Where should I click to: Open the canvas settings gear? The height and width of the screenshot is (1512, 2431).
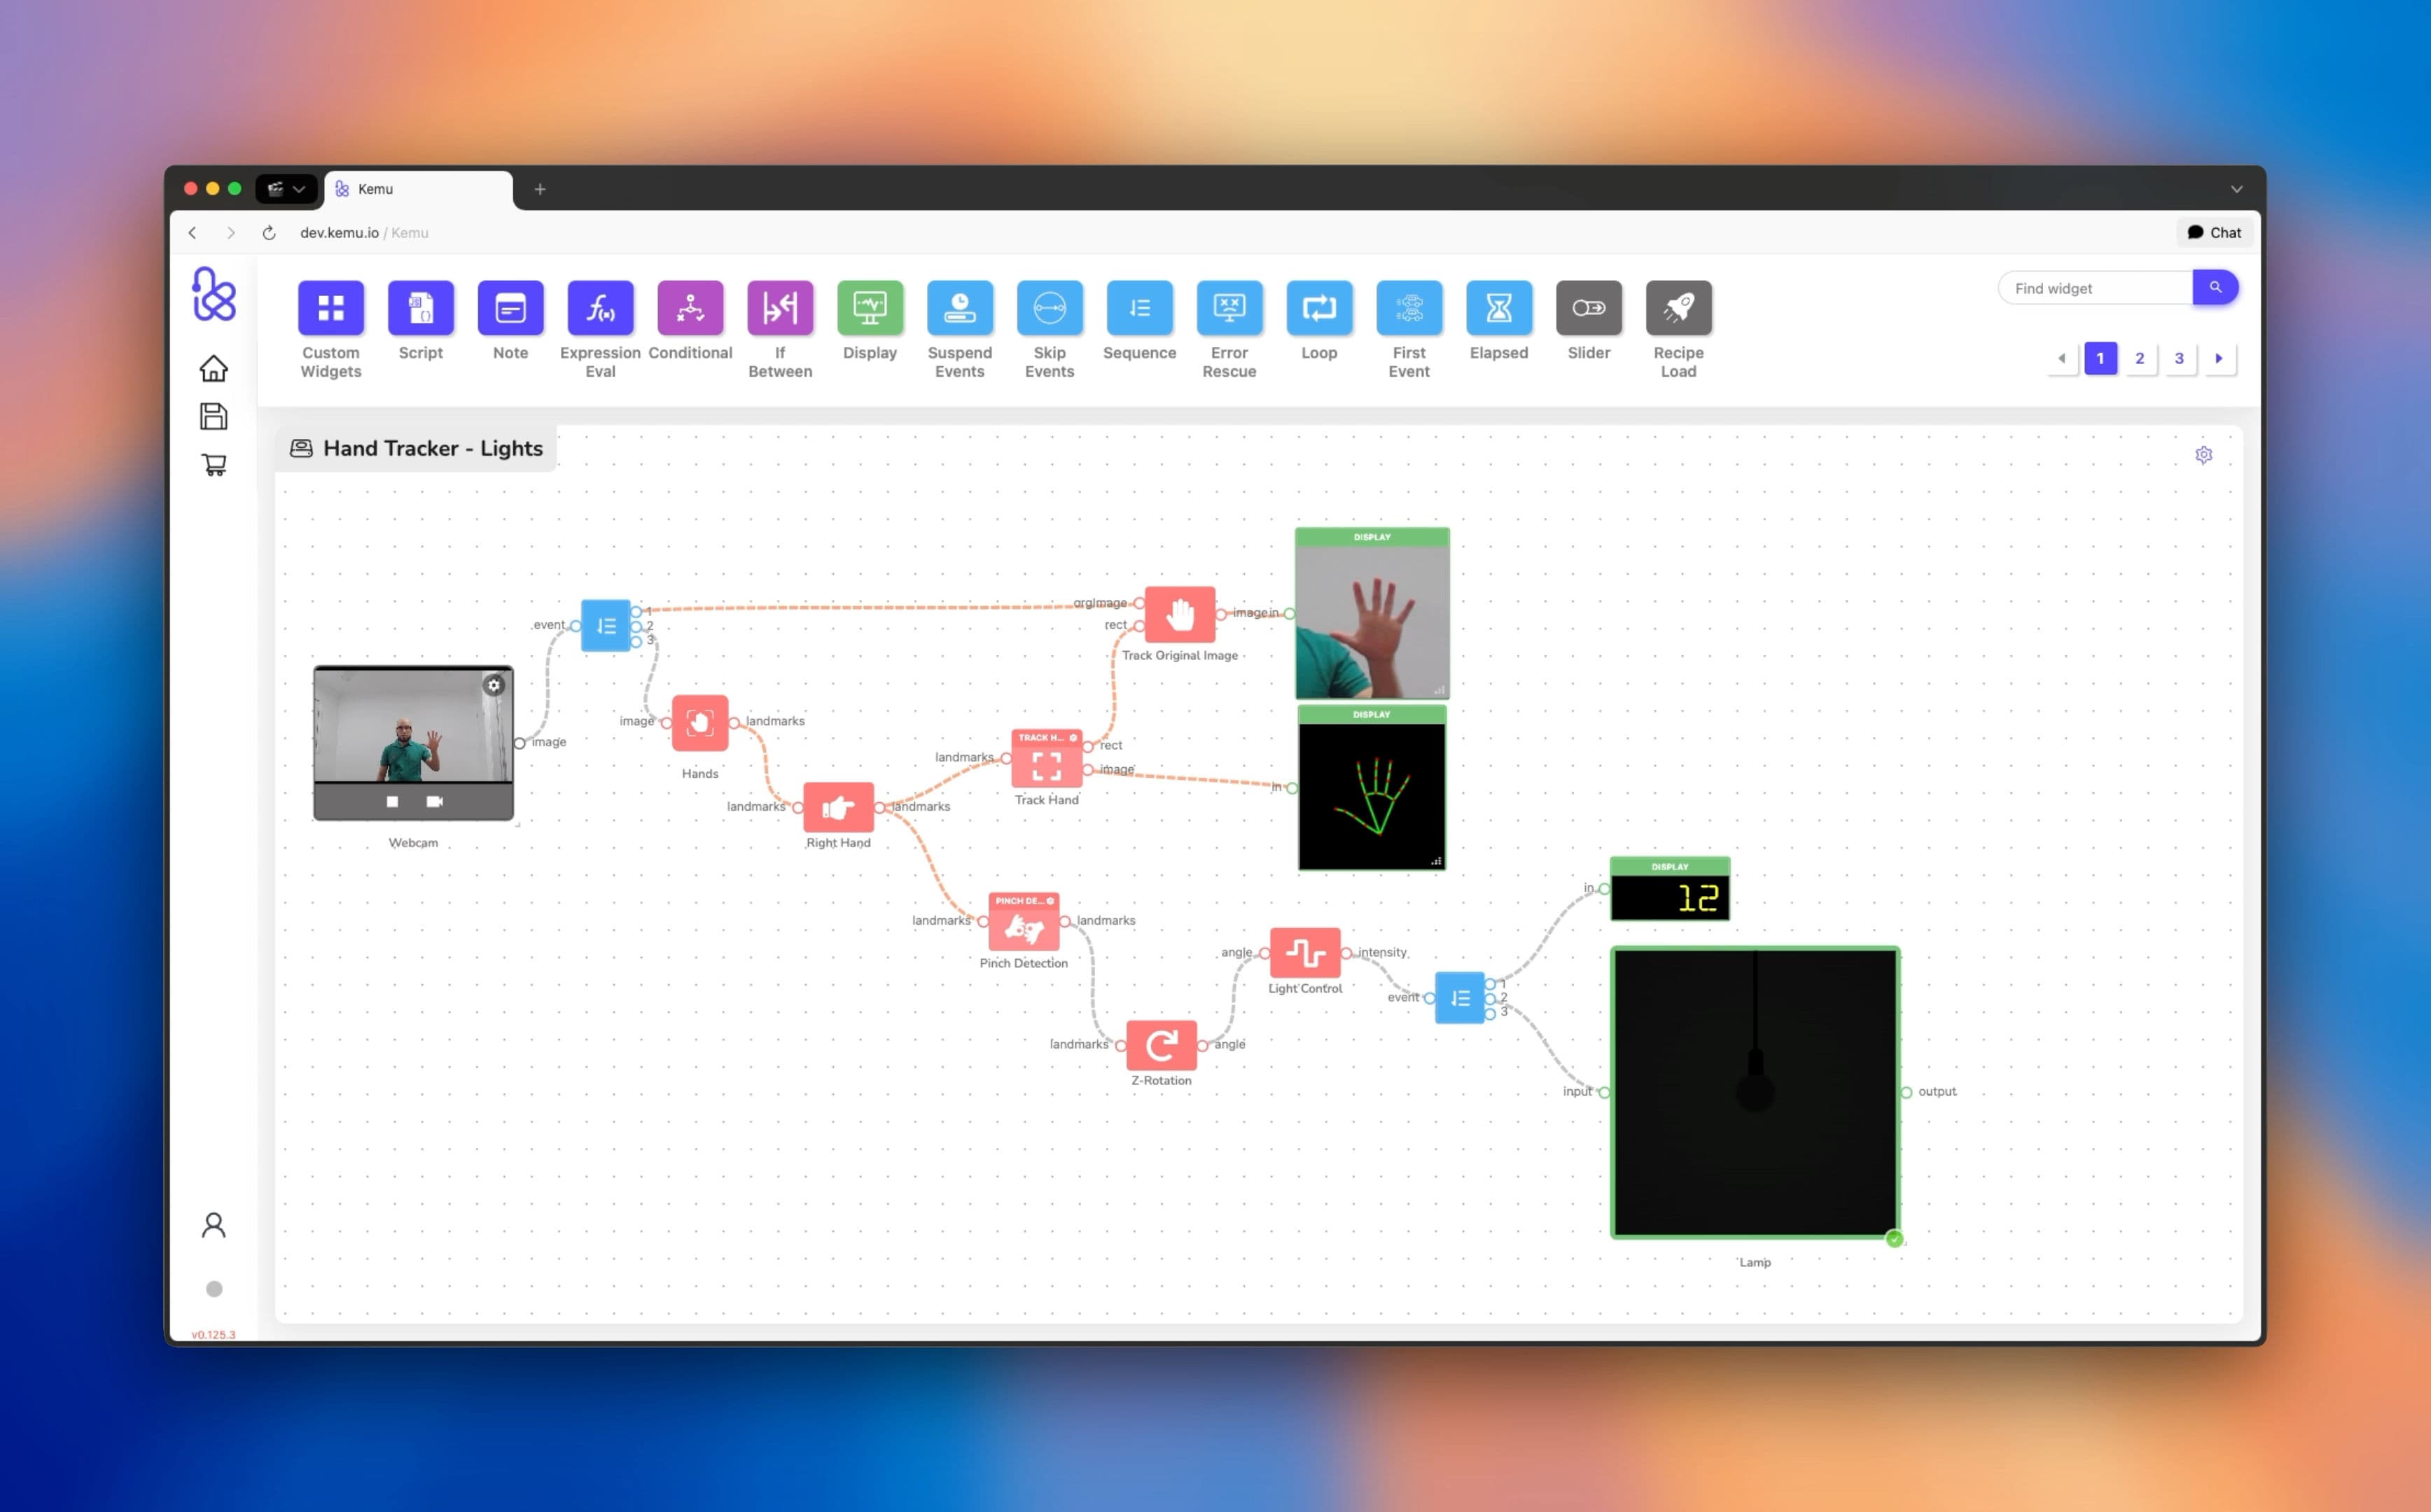pos(2204,455)
